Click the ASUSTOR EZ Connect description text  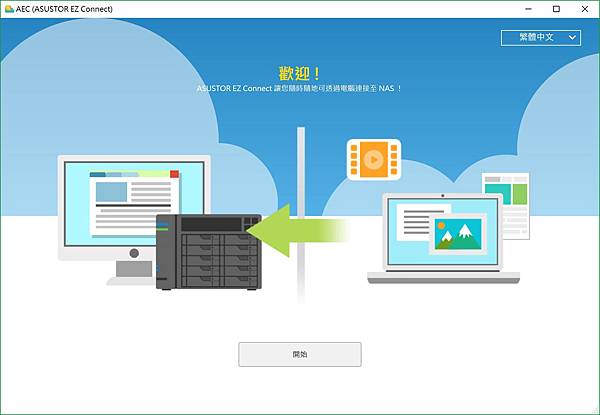click(299, 88)
